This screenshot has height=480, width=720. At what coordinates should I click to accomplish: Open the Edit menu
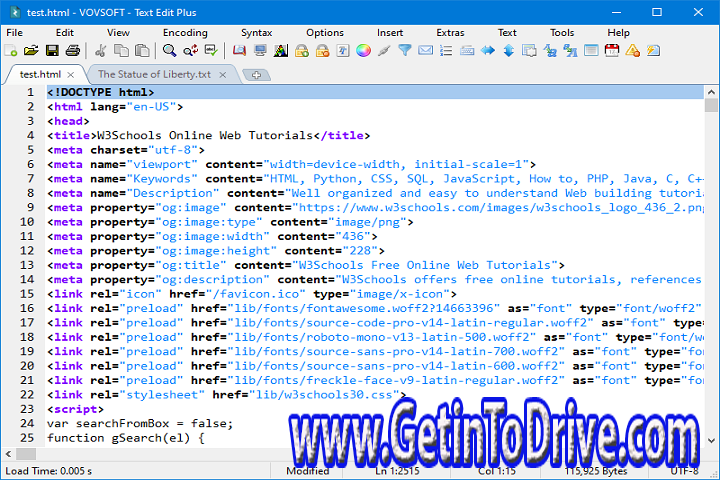65,33
